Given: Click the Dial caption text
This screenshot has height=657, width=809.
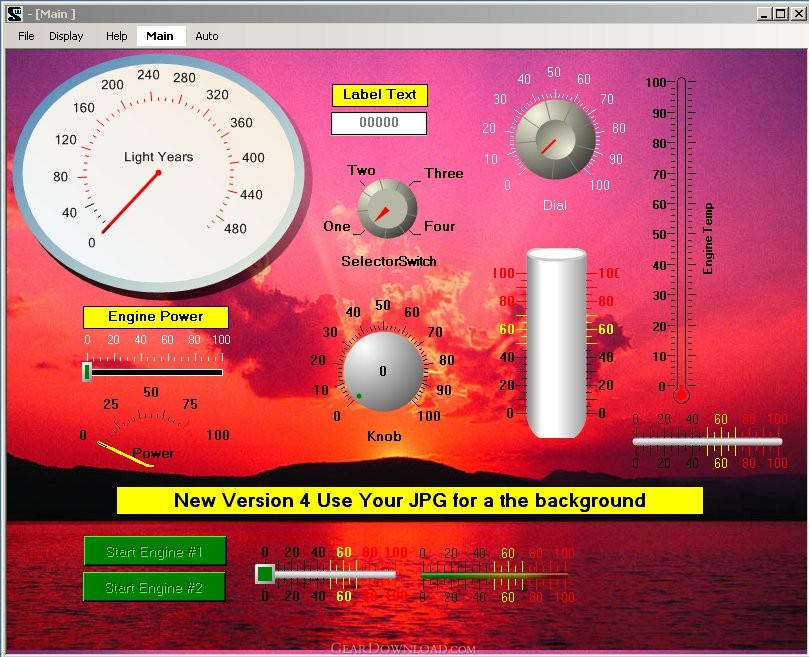Looking at the screenshot, I should pyautogui.click(x=555, y=205).
